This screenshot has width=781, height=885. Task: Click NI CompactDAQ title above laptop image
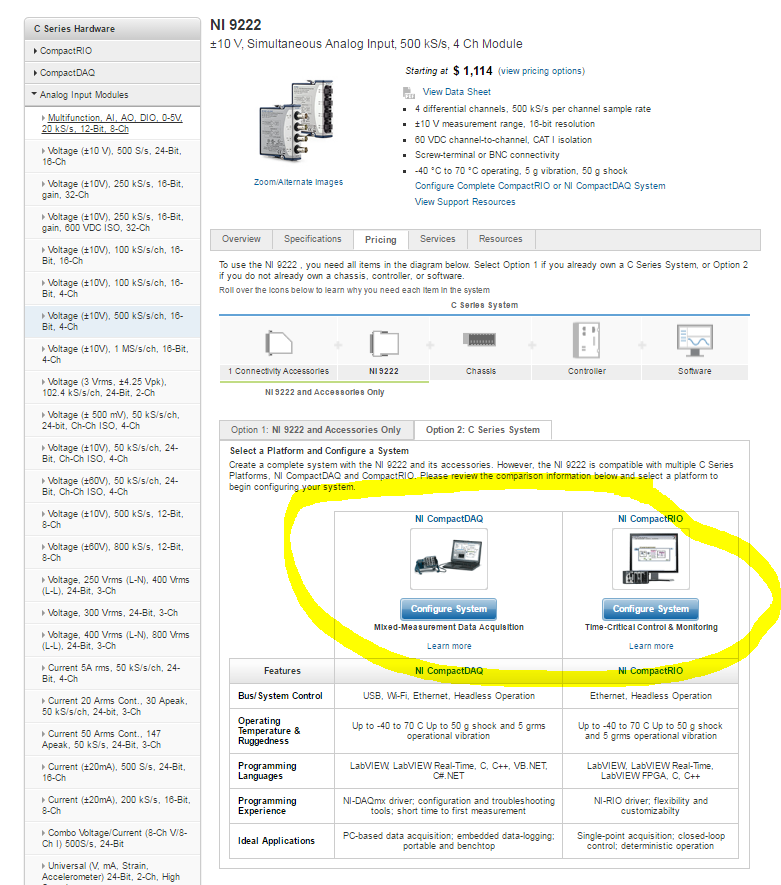tap(449, 519)
